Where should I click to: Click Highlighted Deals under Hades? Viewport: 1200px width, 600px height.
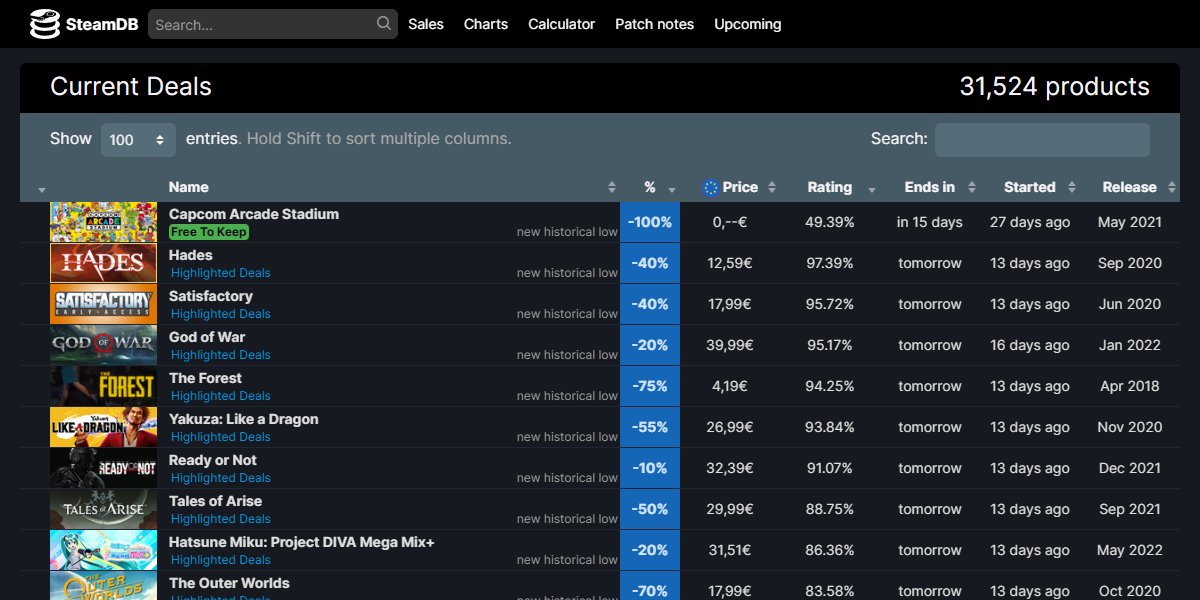tap(221, 273)
